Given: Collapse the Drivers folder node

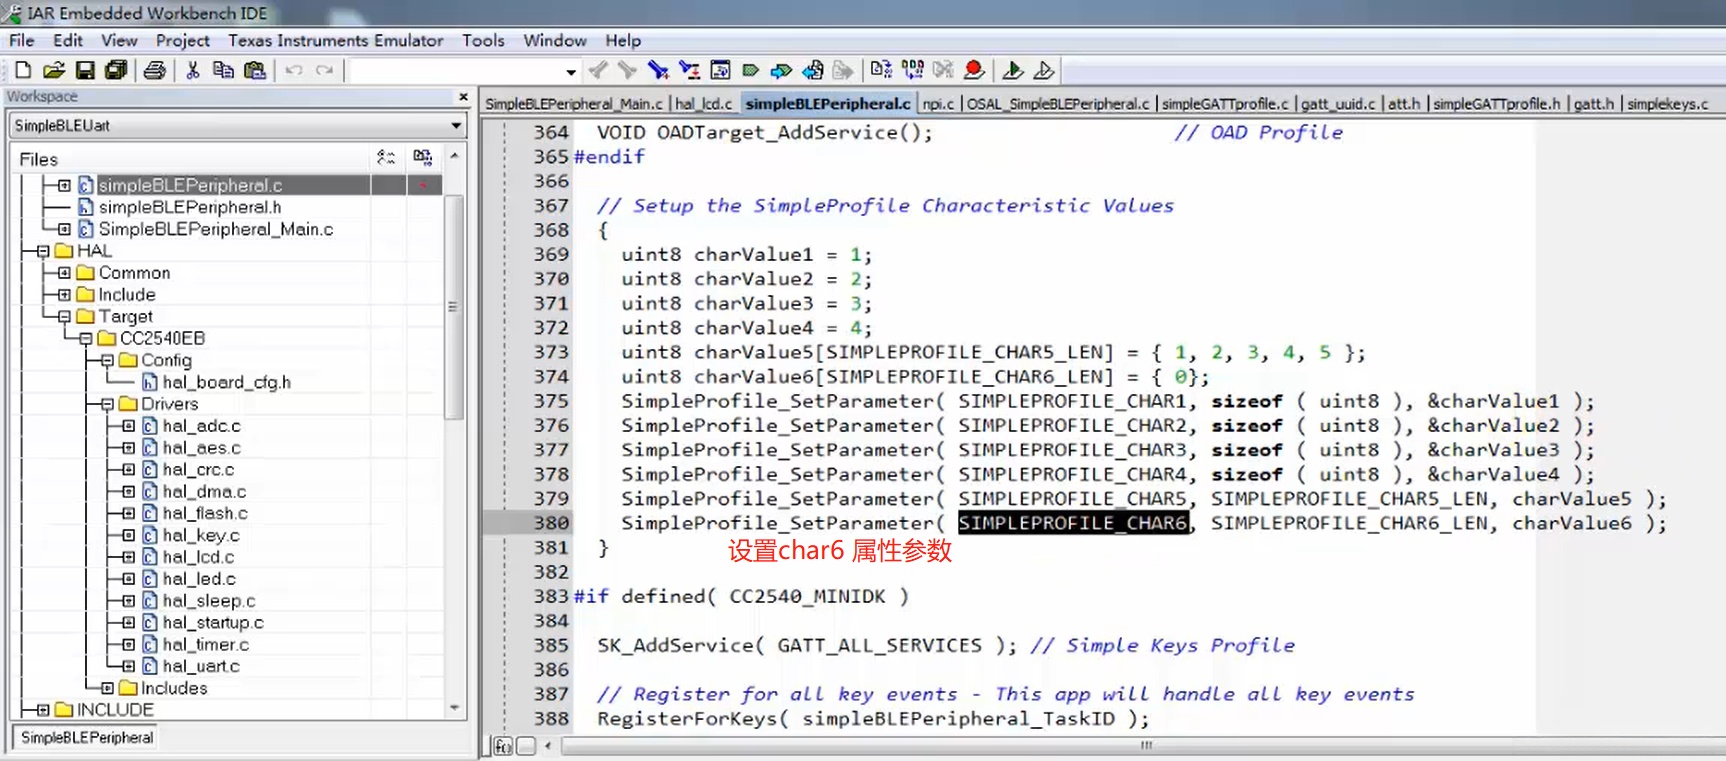Looking at the screenshot, I should click(x=107, y=404).
